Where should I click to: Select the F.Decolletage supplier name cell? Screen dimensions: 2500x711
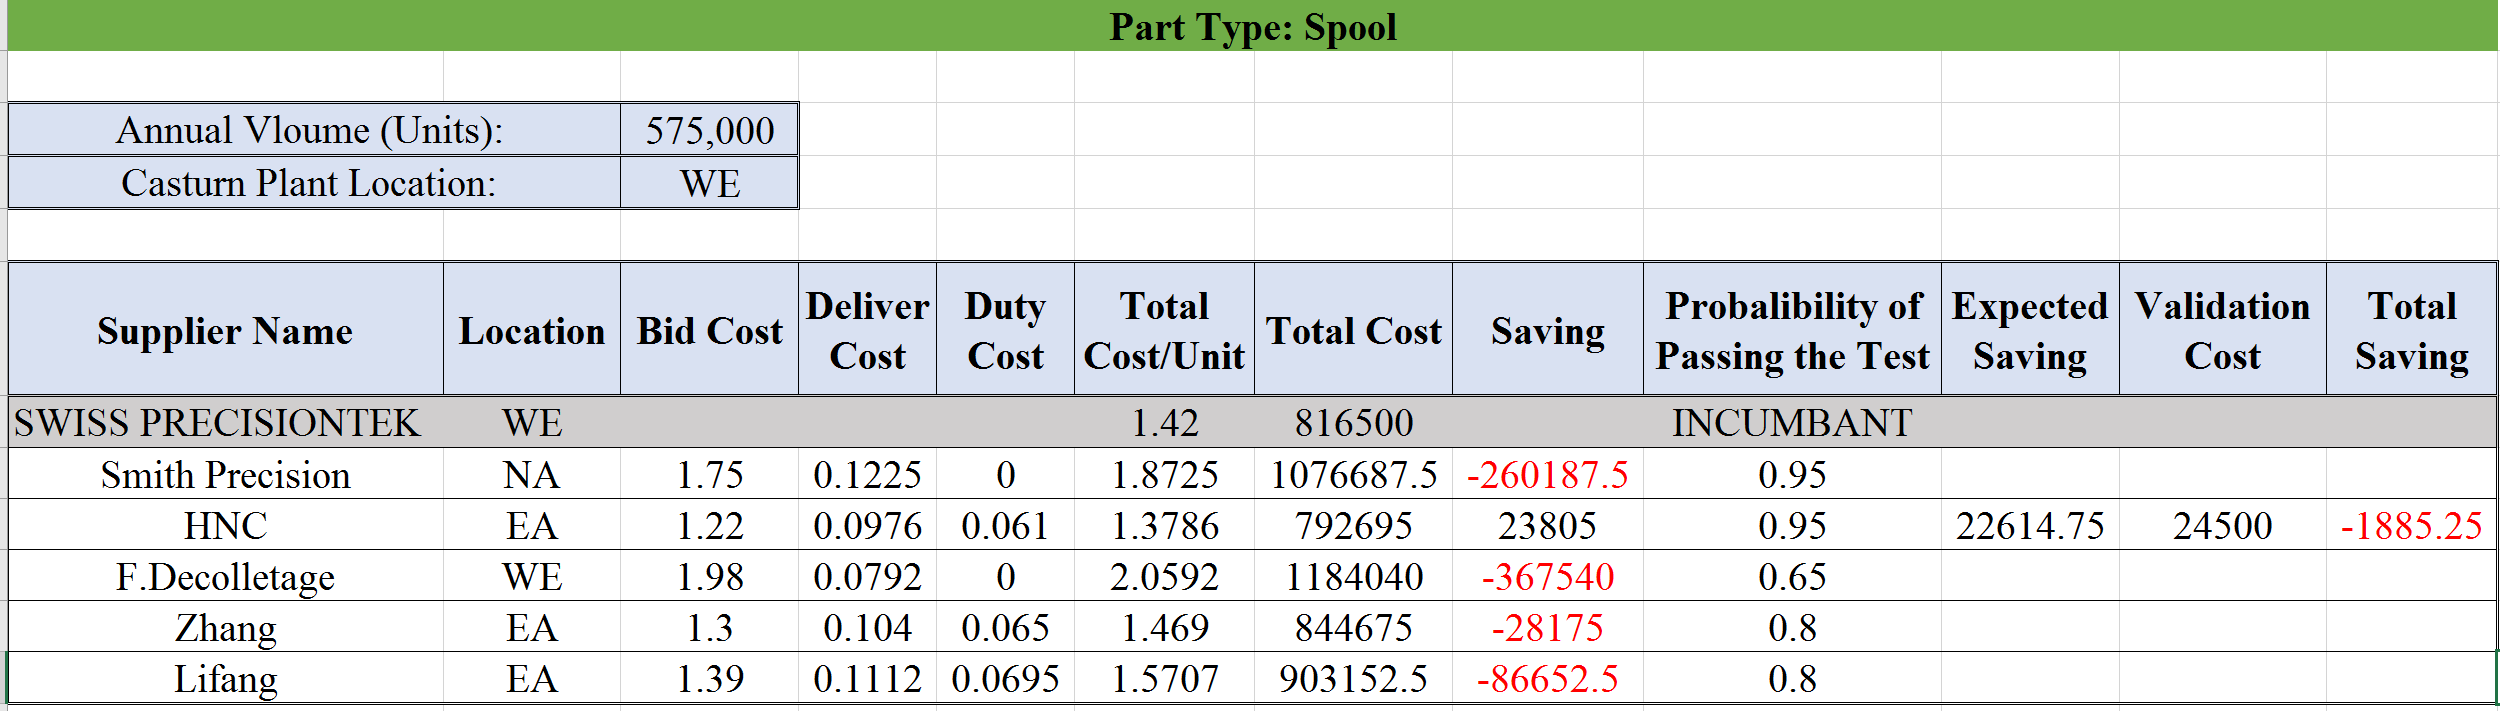225,576
